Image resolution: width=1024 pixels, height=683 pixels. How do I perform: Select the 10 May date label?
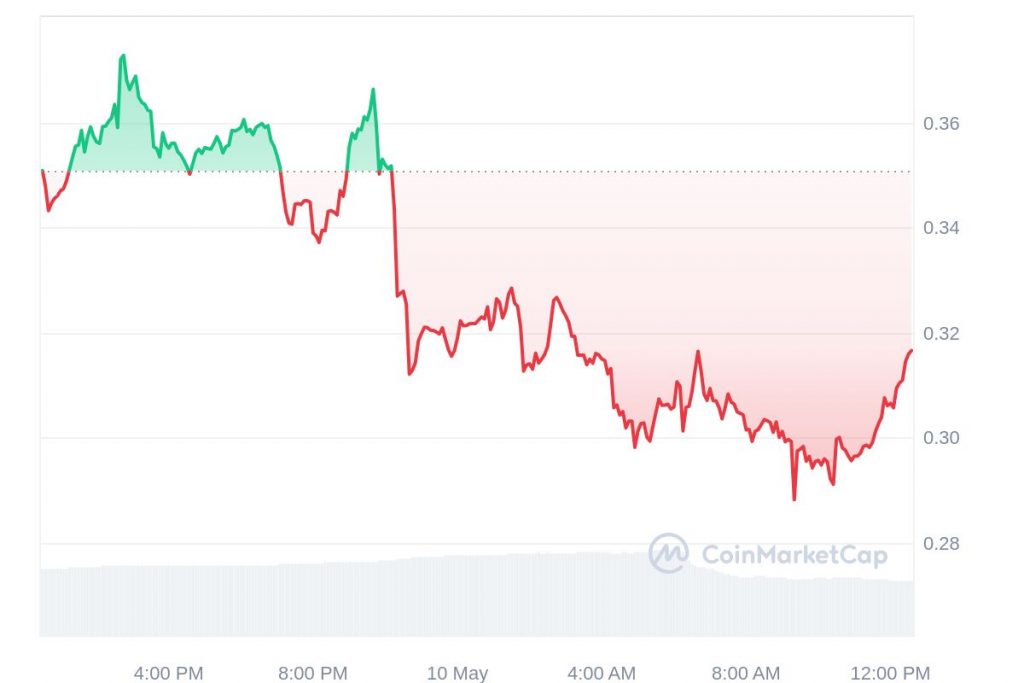point(457,673)
